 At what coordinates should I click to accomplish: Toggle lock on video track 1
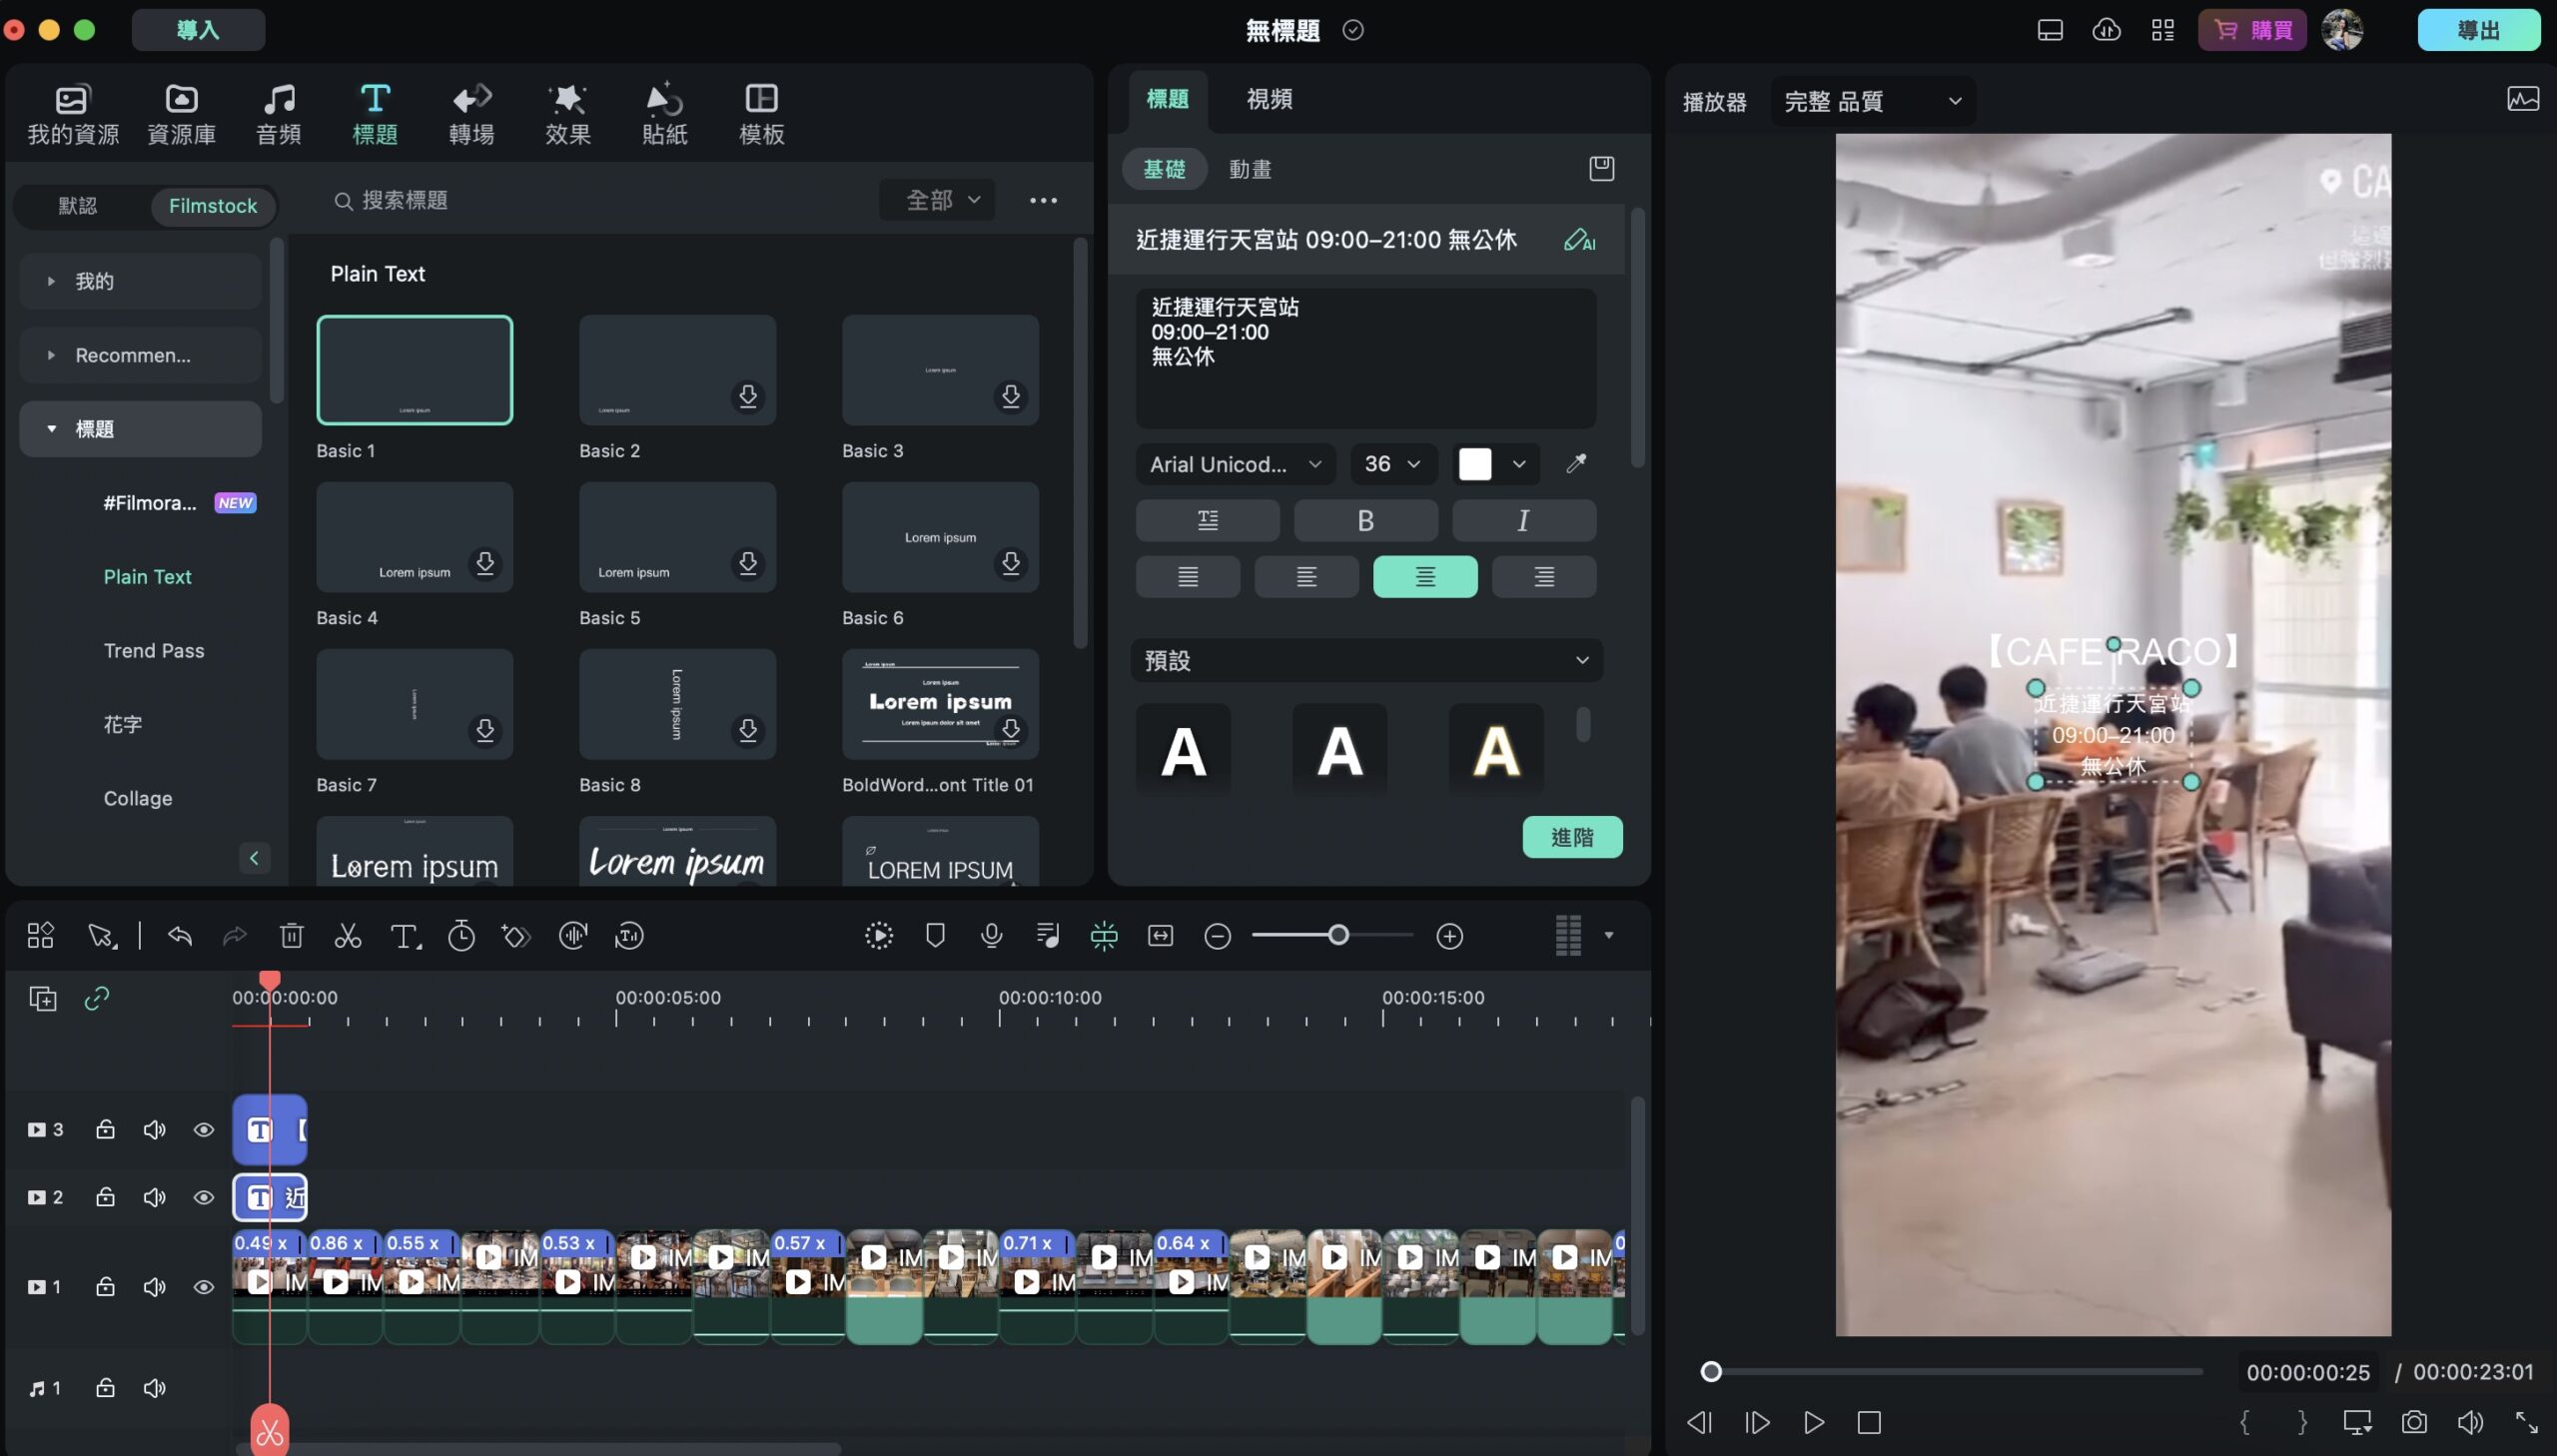[105, 1287]
